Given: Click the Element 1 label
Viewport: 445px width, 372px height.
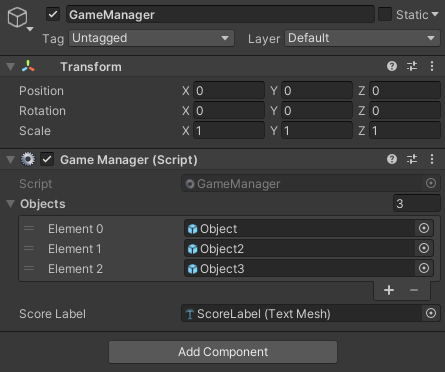Looking at the screenshot, I should pos(75,249).
